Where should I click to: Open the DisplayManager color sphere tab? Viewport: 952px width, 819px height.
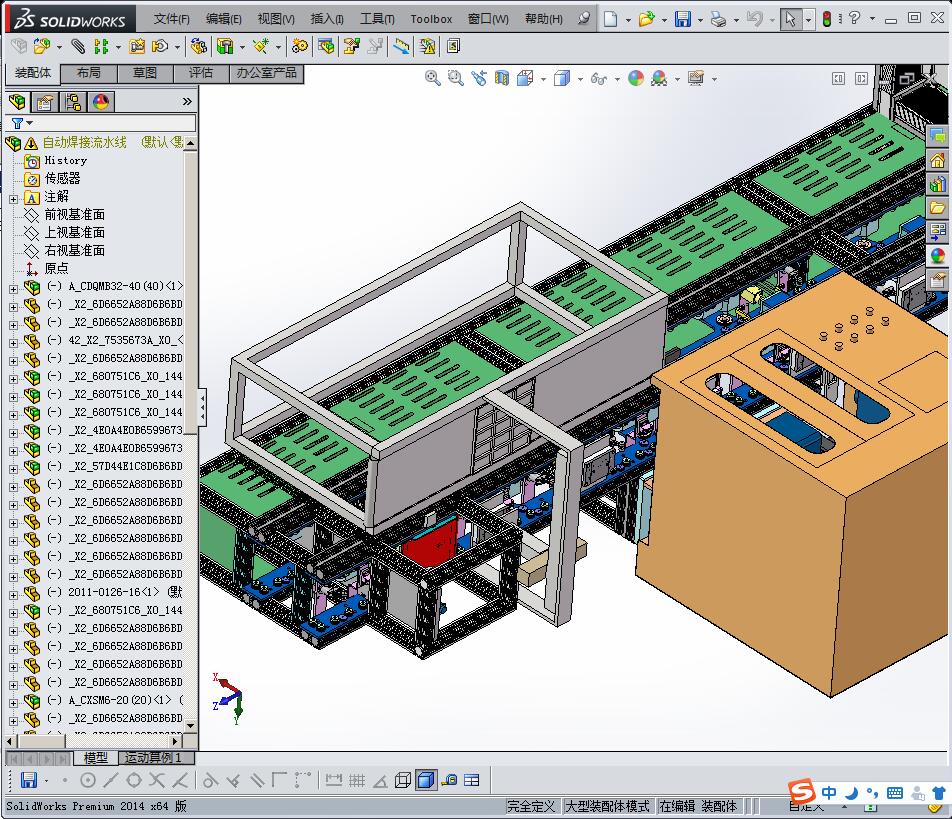(x=101, y=102)
